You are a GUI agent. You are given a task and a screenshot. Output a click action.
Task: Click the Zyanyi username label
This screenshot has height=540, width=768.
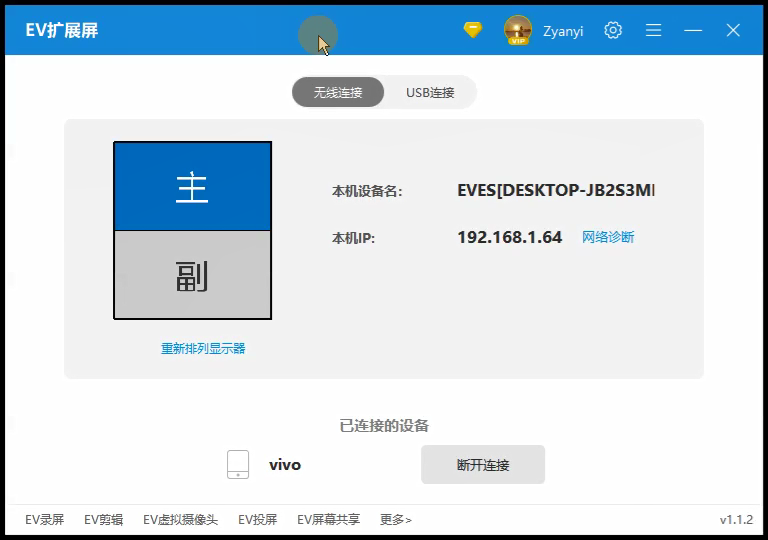(x=563, y=31)
